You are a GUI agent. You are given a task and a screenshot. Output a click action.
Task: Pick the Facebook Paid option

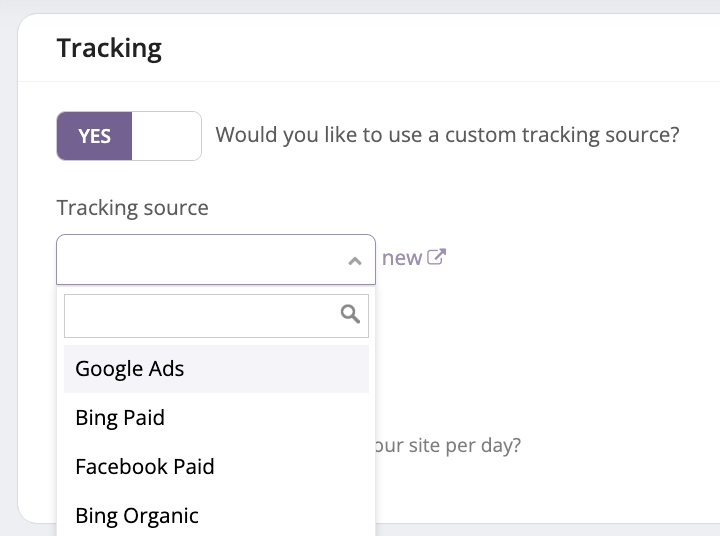(x=145, y=466)
